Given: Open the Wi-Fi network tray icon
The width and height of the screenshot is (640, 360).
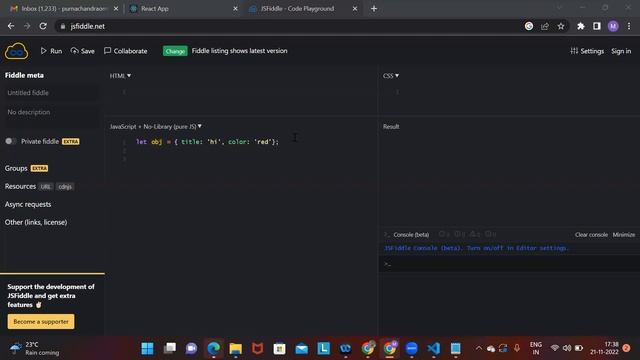Looking at the screenshot, I should click(554, 348).
